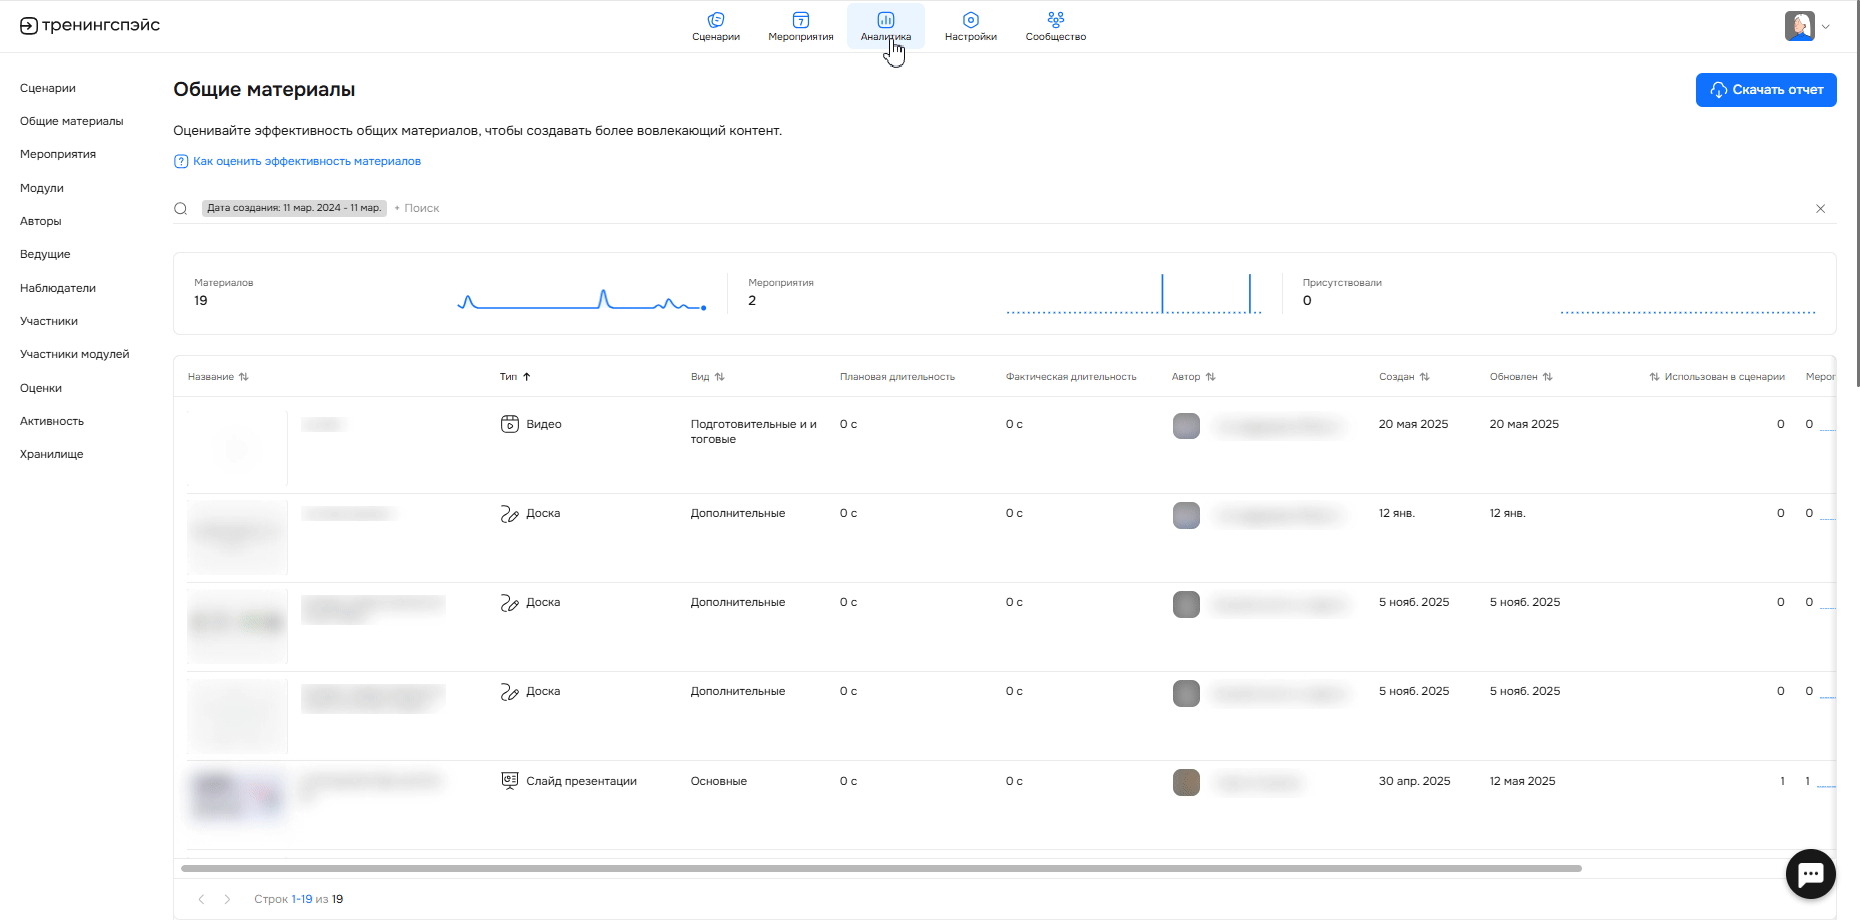Sort table by Создан column
1860x920 pixels.
1404,377
